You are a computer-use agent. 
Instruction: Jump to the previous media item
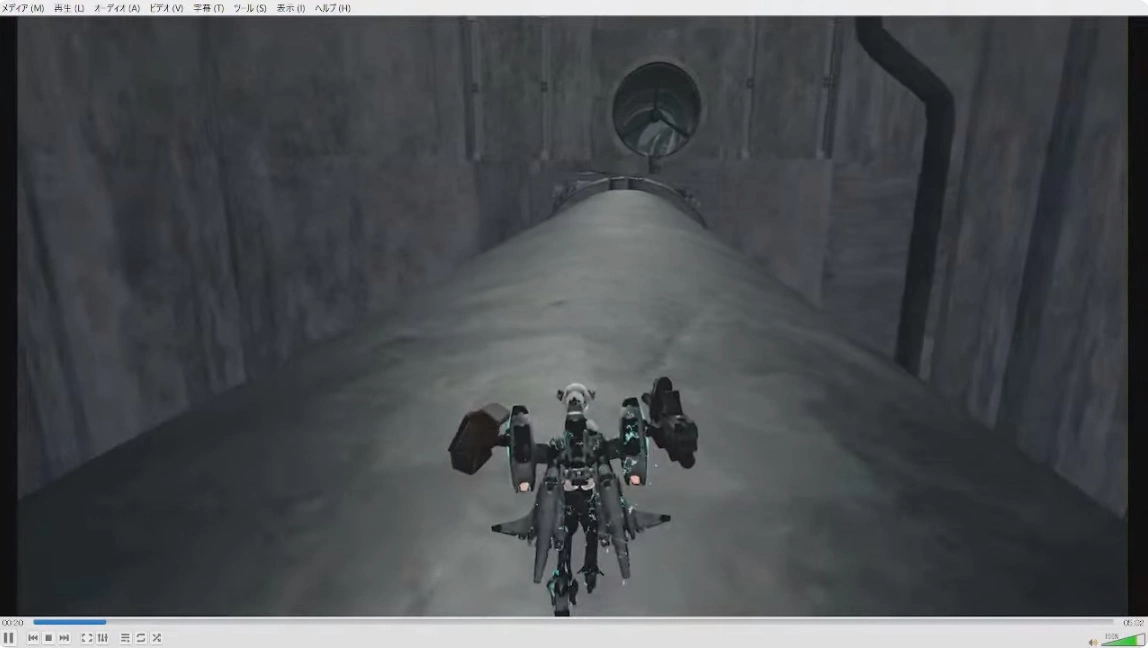coord(33,638)
